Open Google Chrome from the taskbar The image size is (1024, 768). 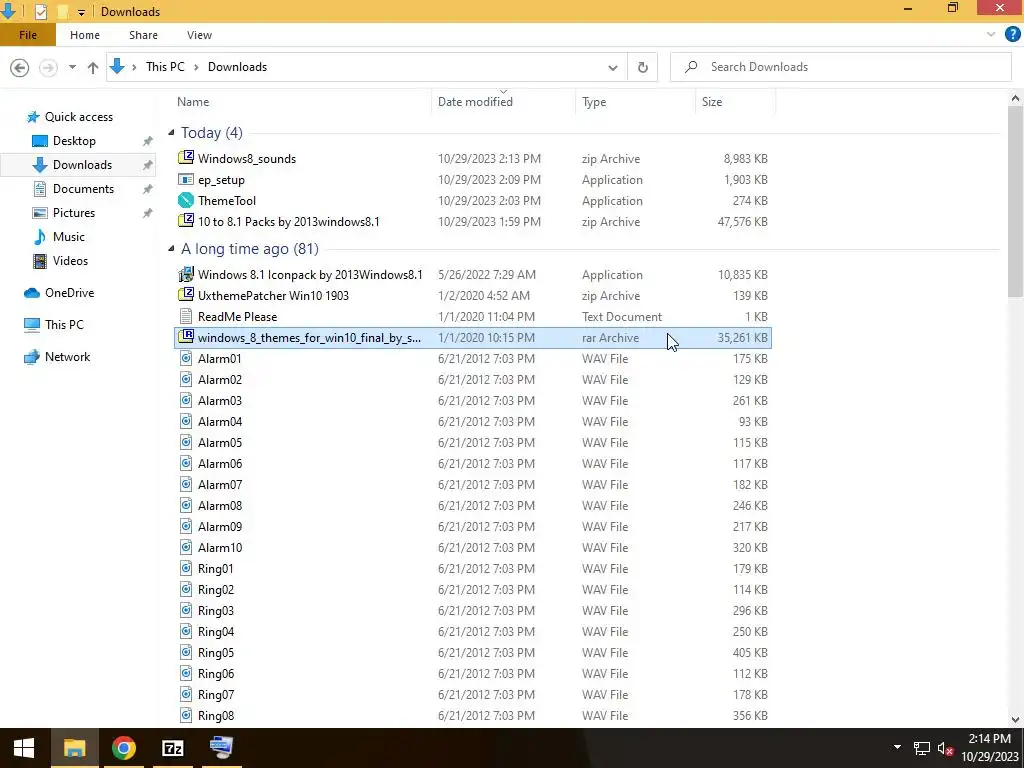pyautogui.click(x=123, y=748)
